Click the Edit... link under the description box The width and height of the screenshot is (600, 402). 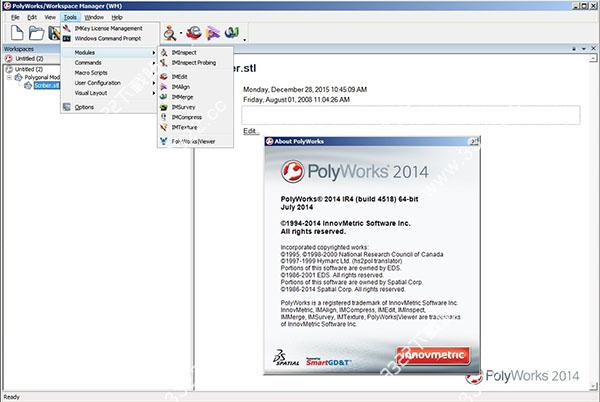click(251, 131)
